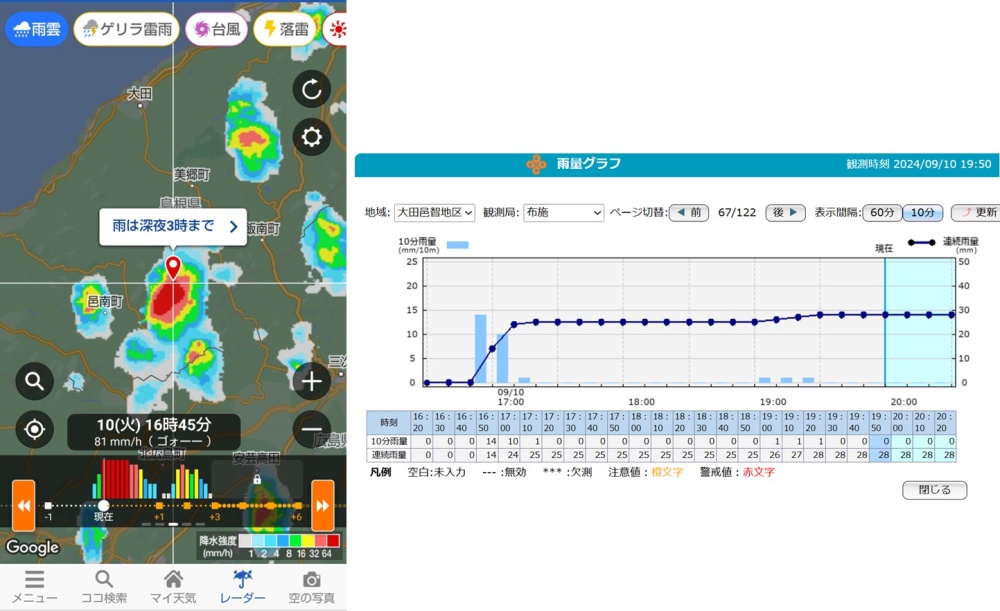The height and width of the screenshot is (611, 1000).
Task: Open the メニュー tab in bottom bar
Action: (34, 587)
